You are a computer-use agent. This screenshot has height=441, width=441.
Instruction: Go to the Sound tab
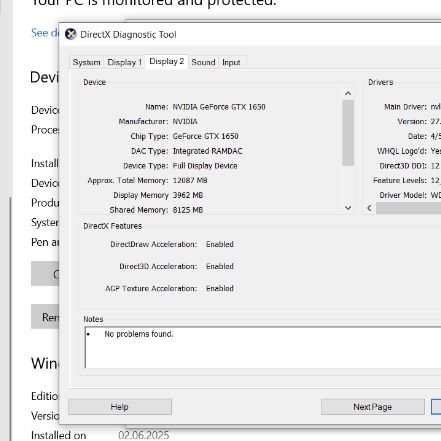tap(203, 62)
